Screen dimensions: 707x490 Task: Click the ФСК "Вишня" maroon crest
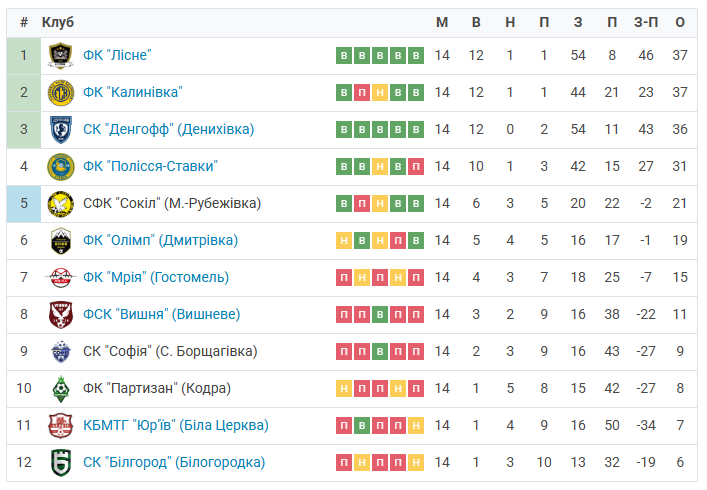coord(61,315)
